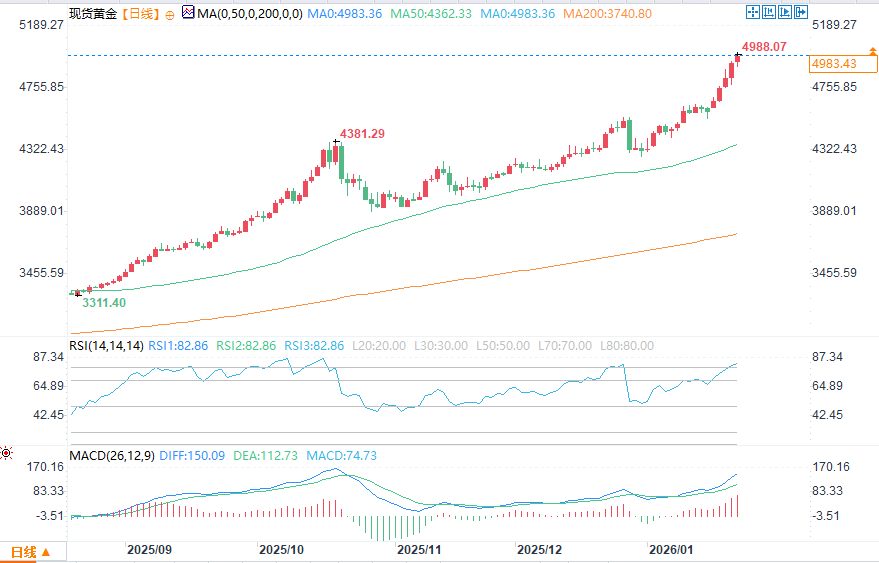Screen dimensions: 879x563
Task: Click the 2025/09 date label on timeline
Action: (x=149, y=550)
